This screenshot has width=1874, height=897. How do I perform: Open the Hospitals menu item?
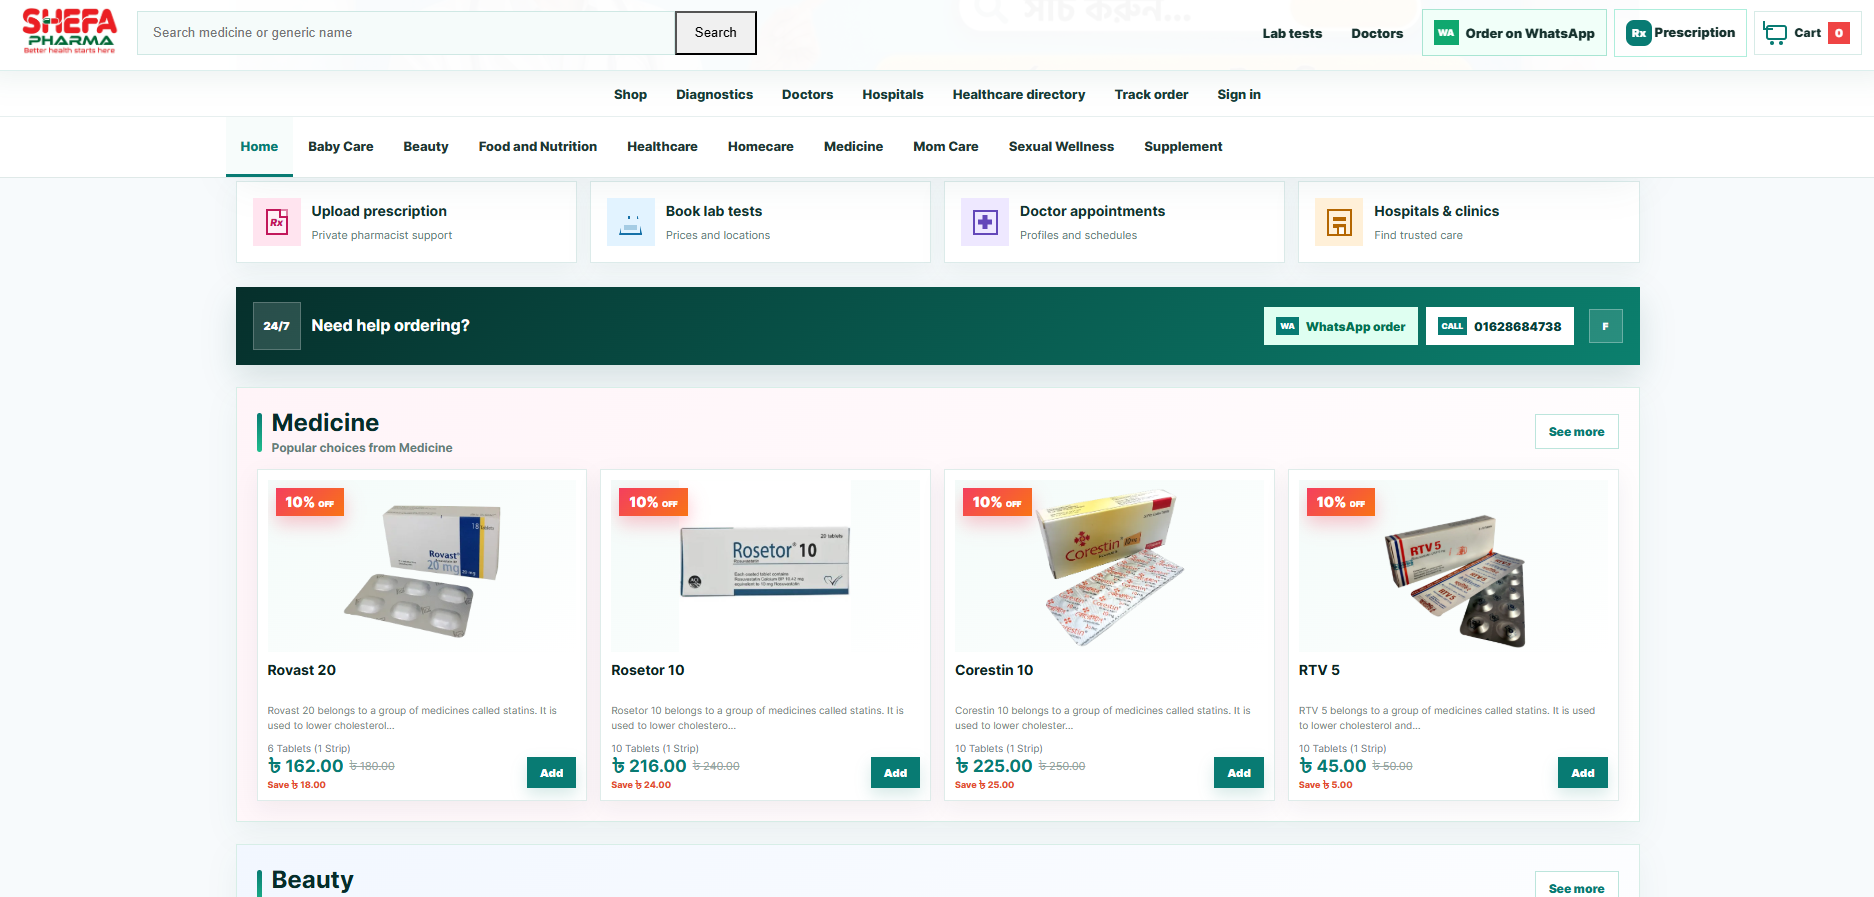[893, 94]
